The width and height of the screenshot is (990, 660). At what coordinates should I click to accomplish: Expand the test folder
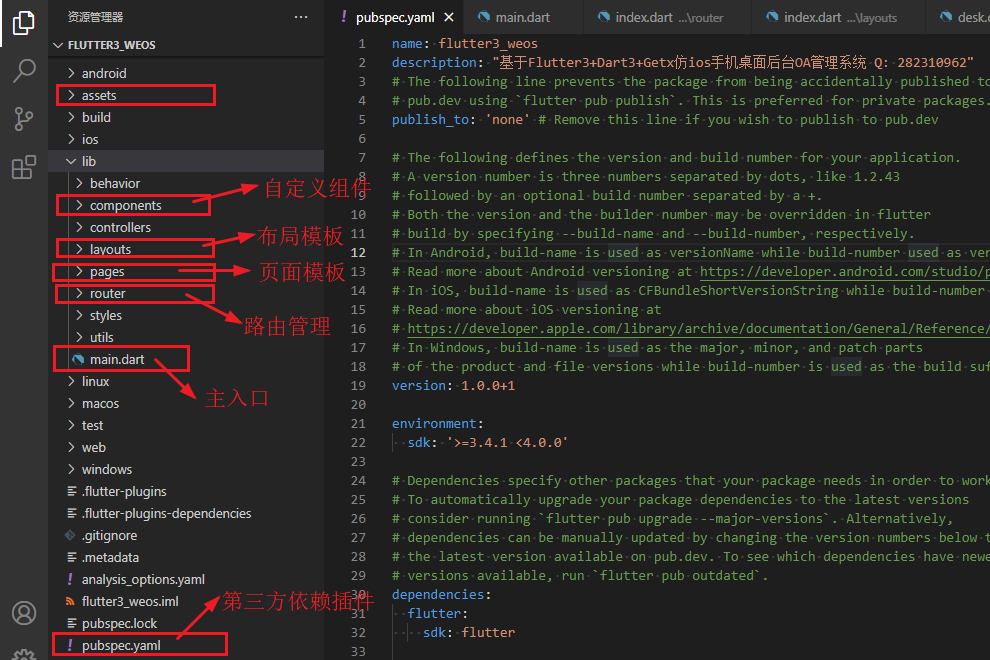(x=187, y=426)
